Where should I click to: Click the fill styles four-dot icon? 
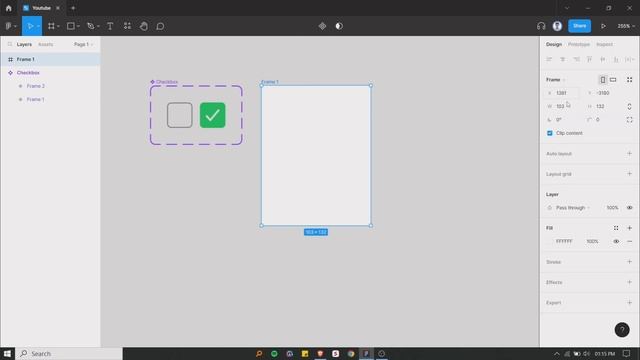pyautogui.click(x=616, y=228)
